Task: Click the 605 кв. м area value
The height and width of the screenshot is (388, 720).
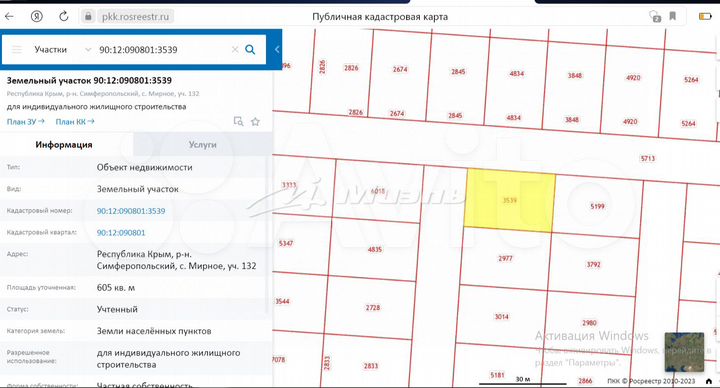Action: pos(116,288)
